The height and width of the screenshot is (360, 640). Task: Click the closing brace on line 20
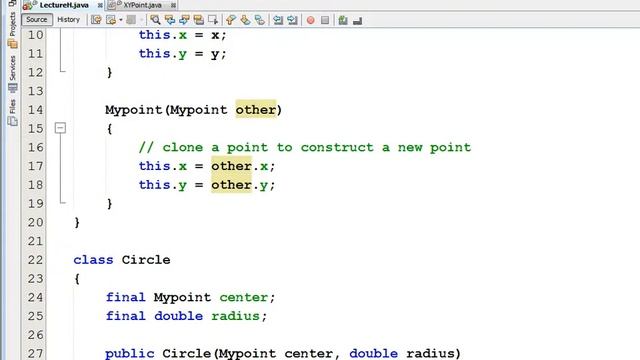[x=77, y=222]
